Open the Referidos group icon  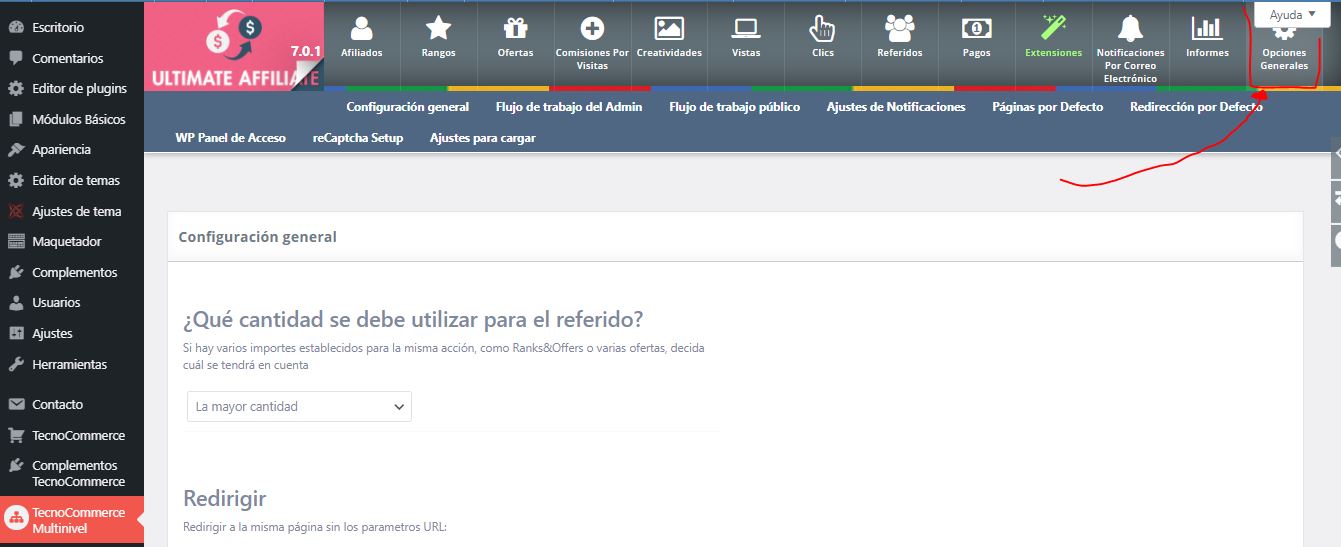tap(900, 28)
